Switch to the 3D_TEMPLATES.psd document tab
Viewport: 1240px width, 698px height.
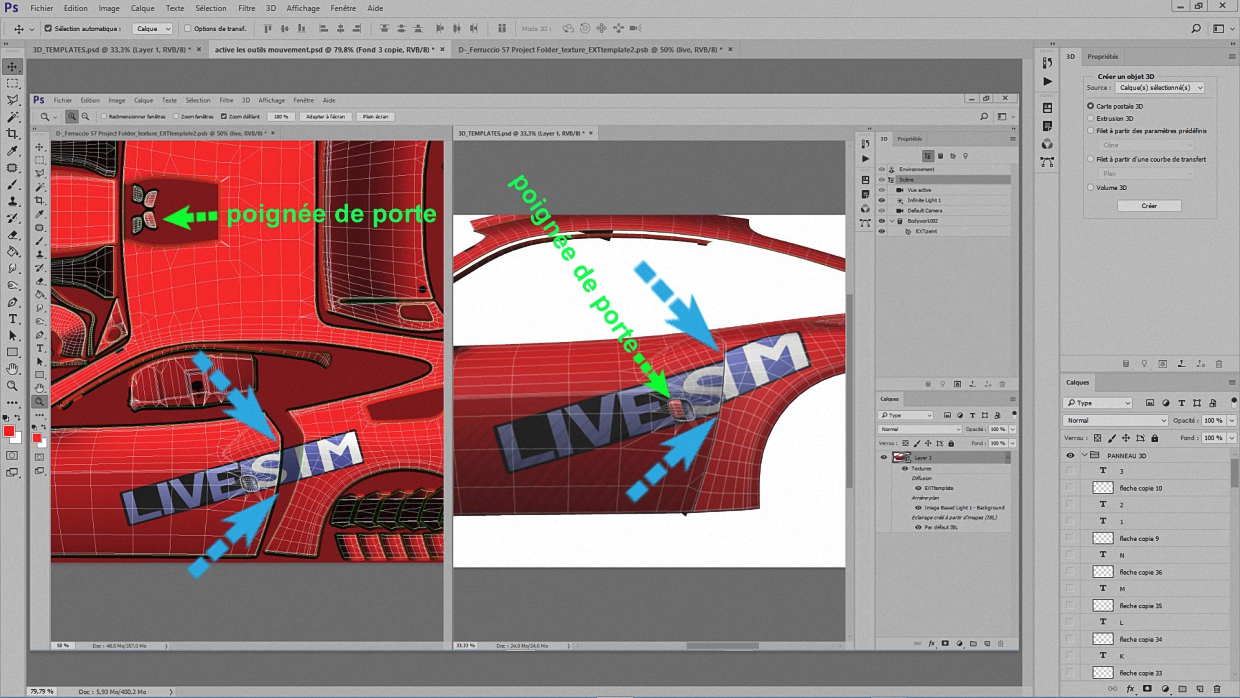tap(110, 49)
